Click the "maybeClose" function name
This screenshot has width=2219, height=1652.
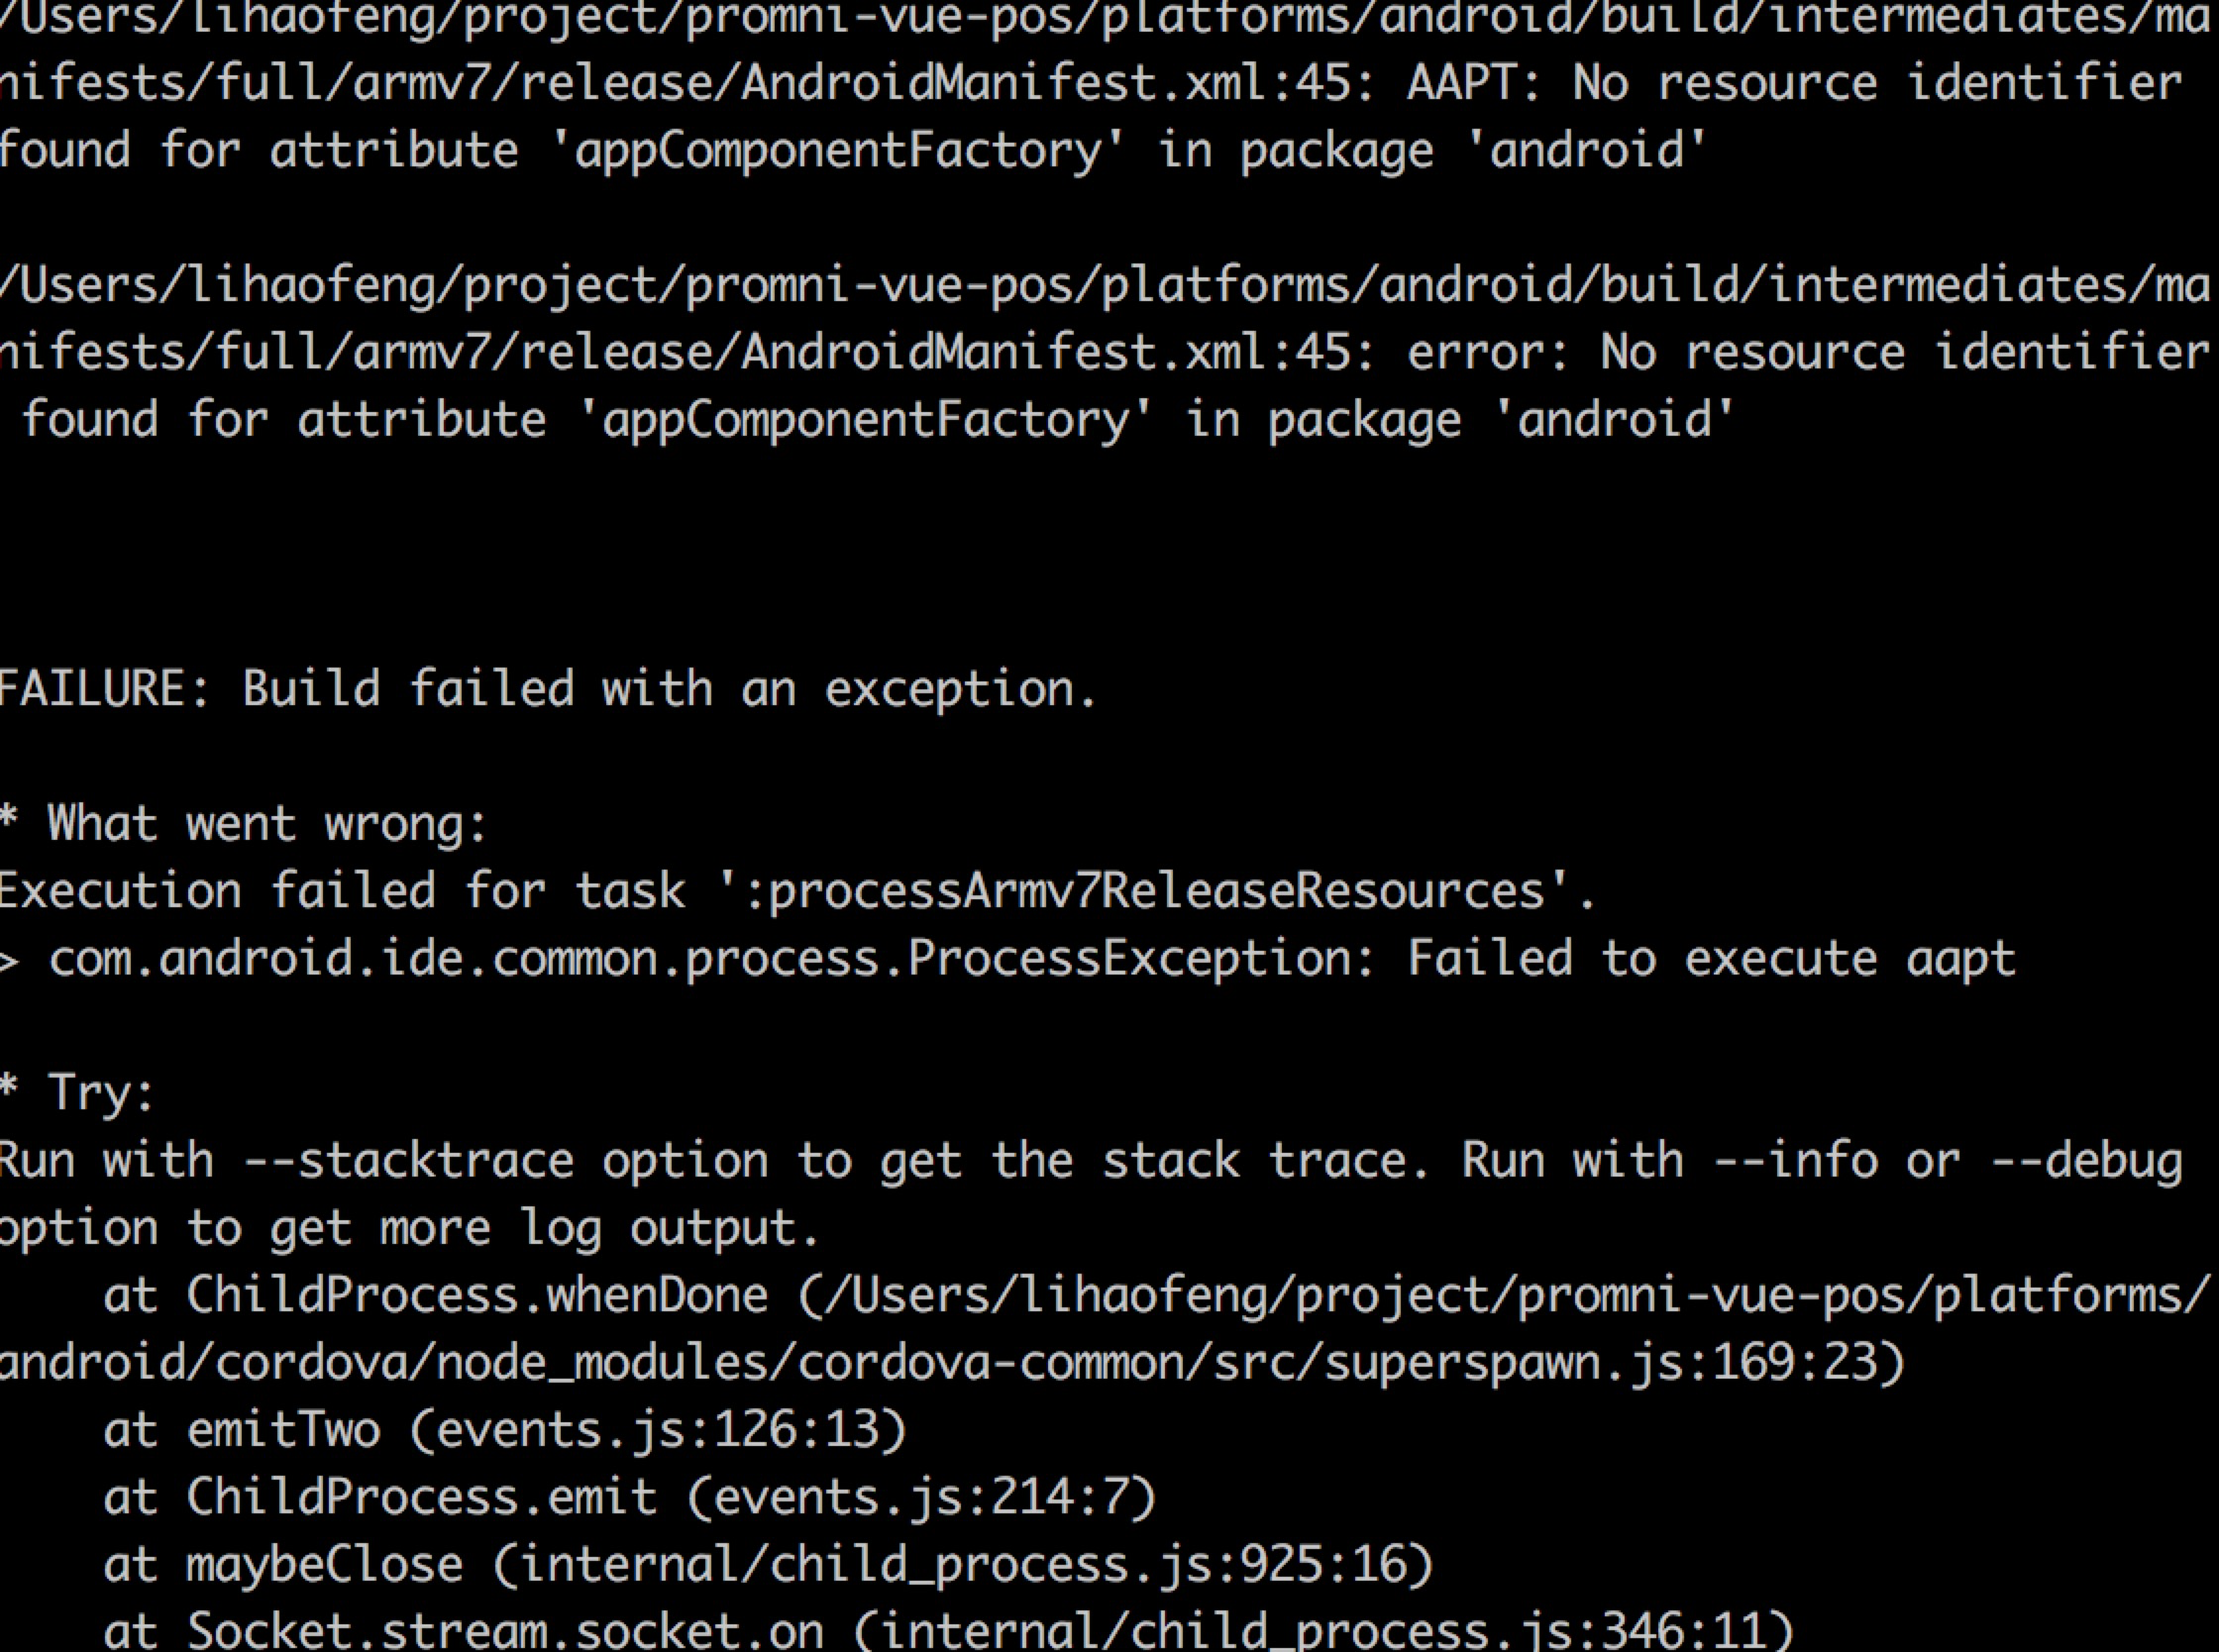[325, 1565]
